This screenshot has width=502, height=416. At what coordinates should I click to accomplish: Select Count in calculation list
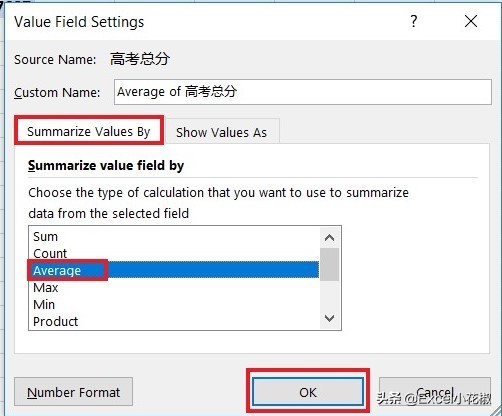coord(50,254)
